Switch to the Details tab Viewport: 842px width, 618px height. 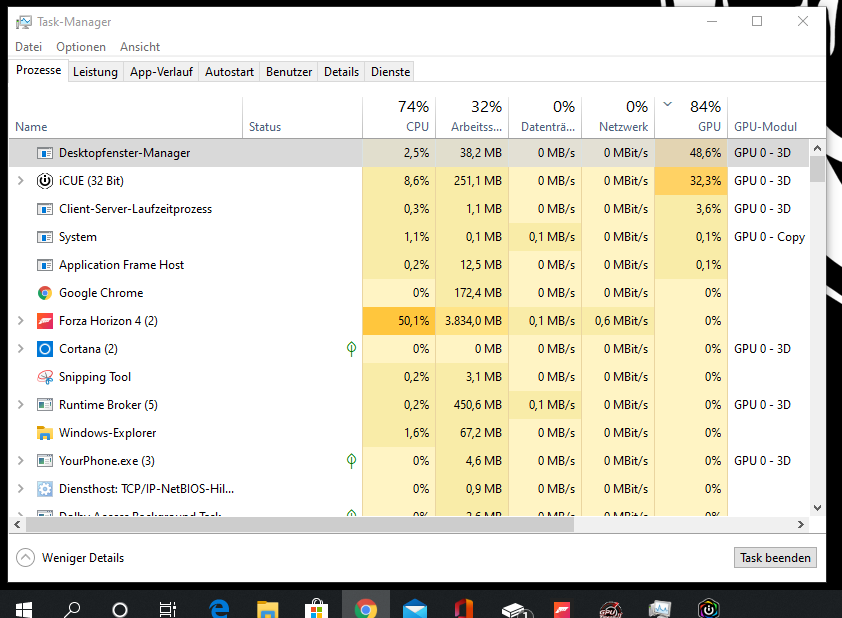[x=342, y=72]
